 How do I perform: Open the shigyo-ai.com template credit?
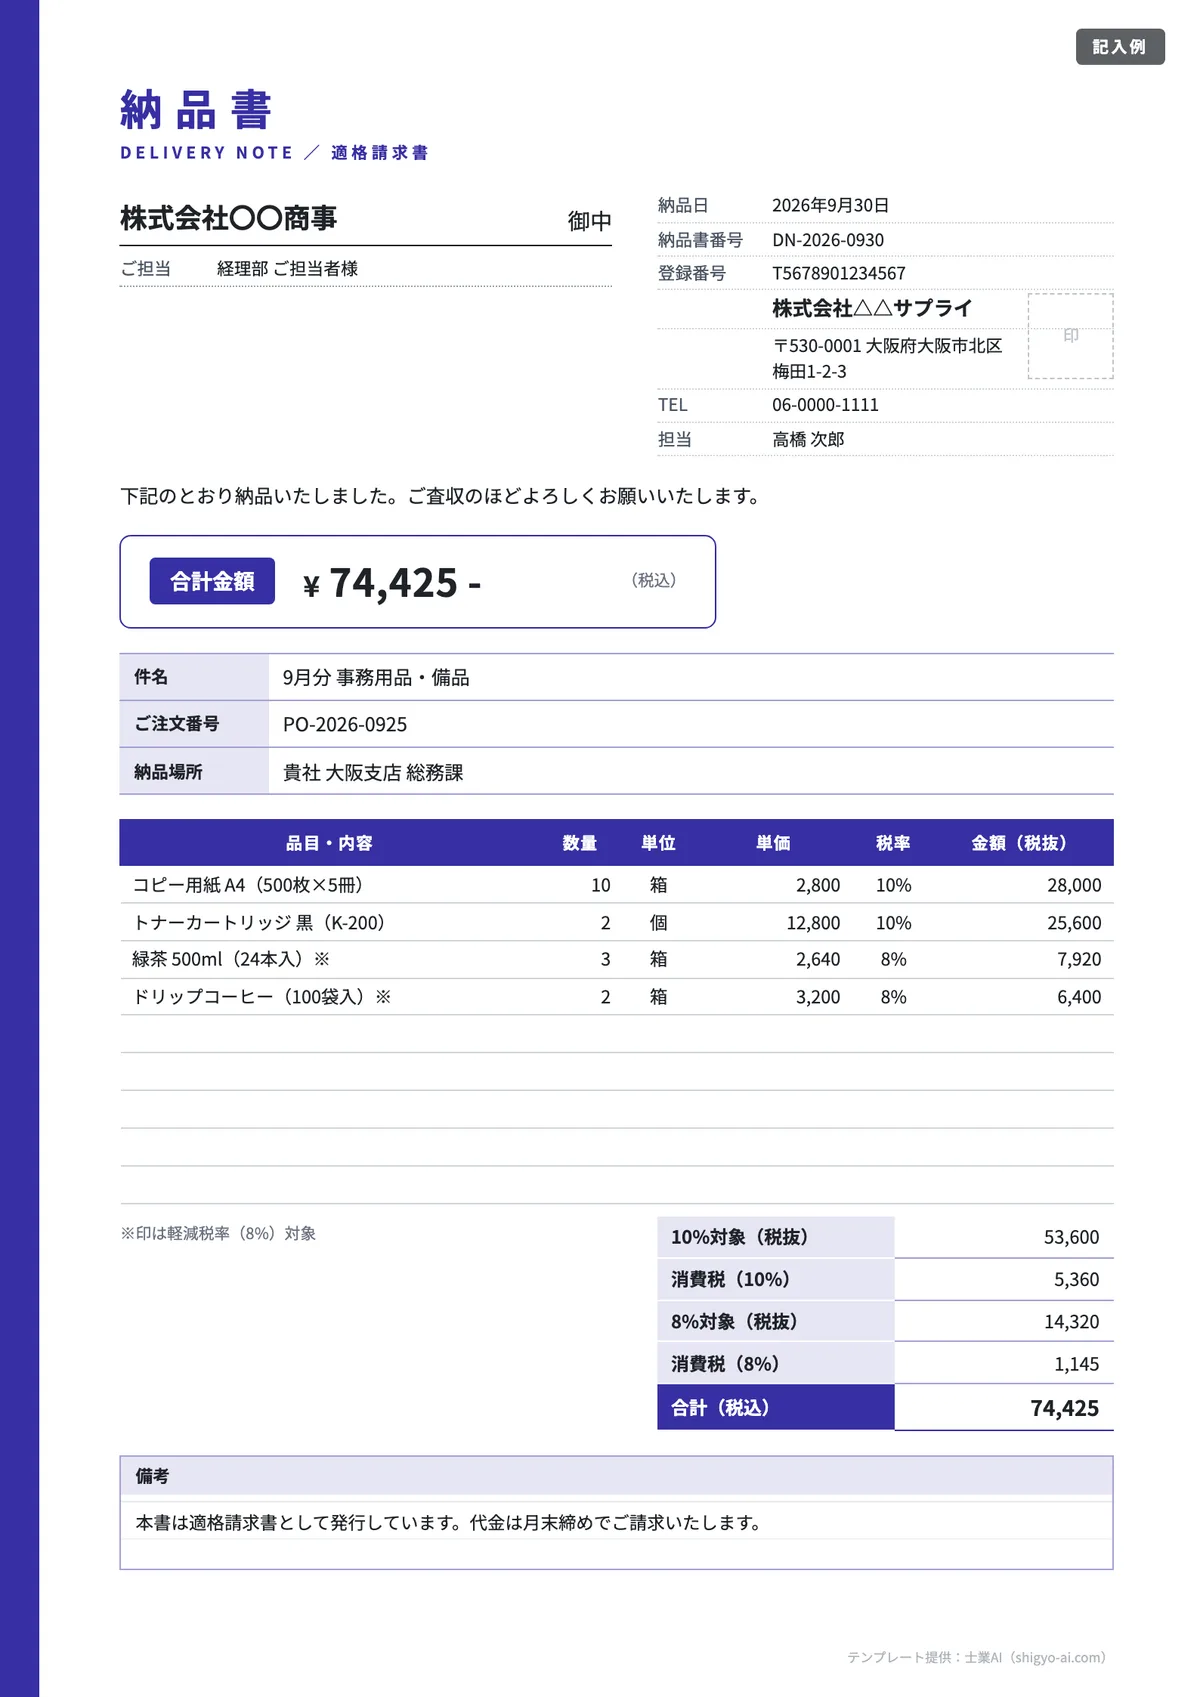click(976, 1657)
